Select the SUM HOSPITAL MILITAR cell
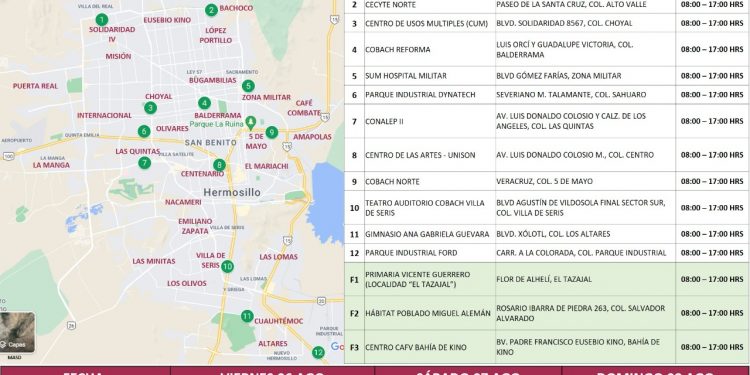 pos(430,76)
